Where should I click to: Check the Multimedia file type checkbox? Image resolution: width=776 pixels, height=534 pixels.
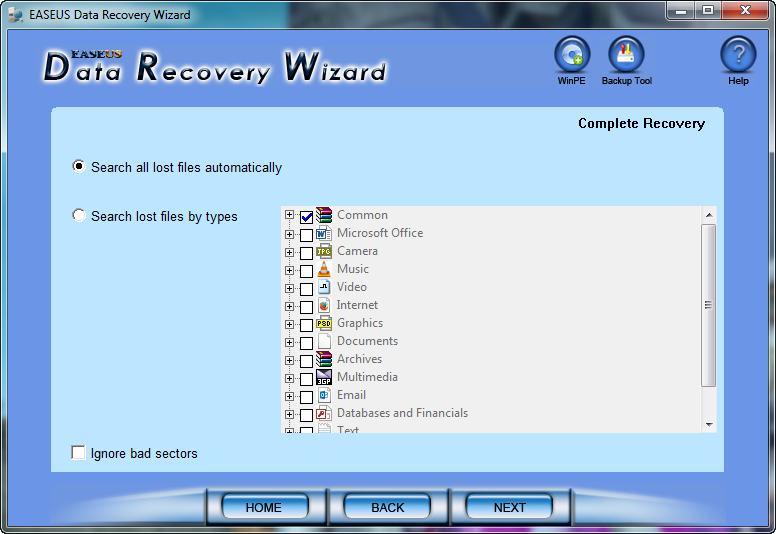(x=306, y=379)
